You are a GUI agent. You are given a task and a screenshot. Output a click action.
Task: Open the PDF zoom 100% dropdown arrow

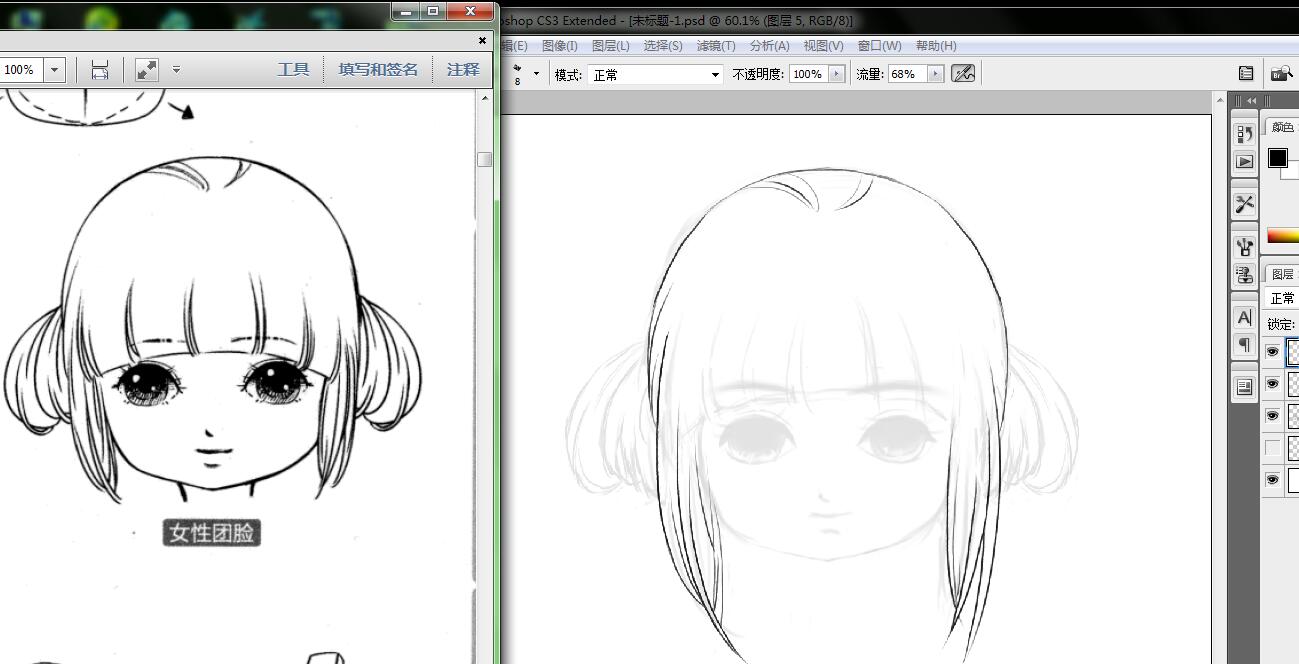54,70
